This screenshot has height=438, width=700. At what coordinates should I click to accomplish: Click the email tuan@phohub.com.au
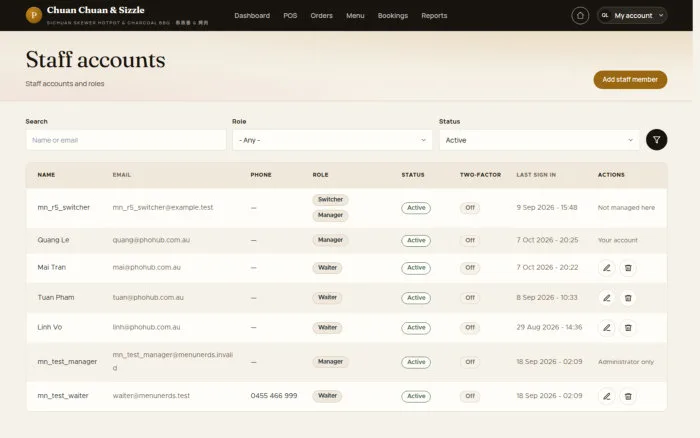click(x=148, y=297)
